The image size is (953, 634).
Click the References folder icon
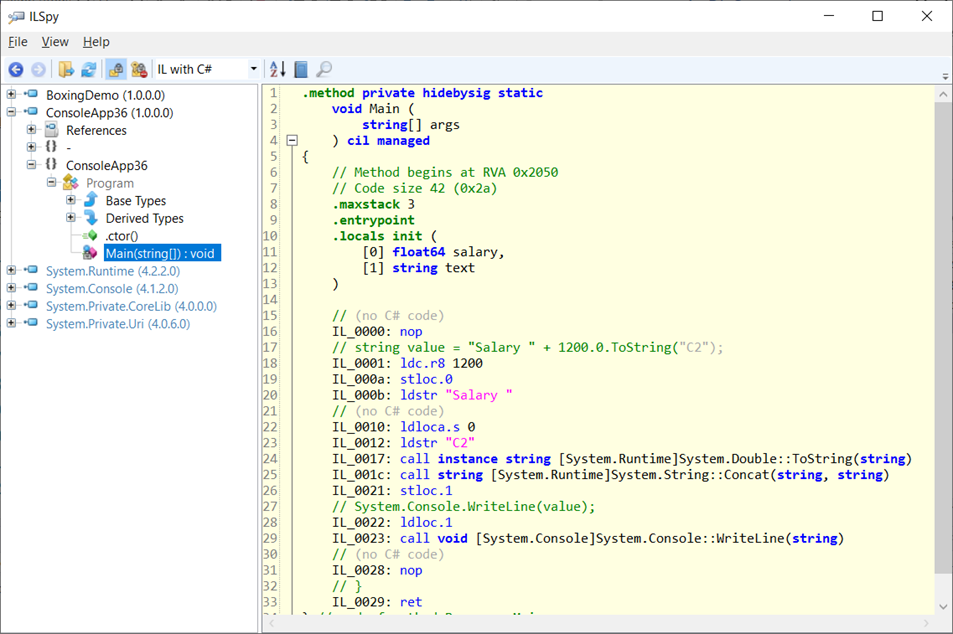[52, 130]
